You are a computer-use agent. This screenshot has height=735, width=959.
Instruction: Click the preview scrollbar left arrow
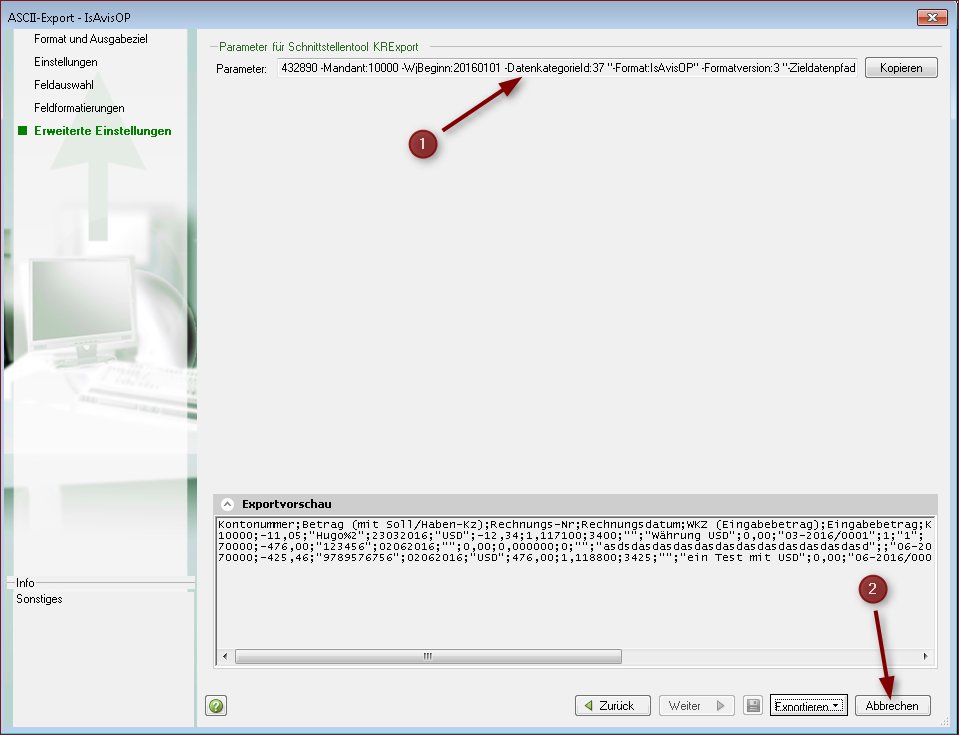[224, 656]
